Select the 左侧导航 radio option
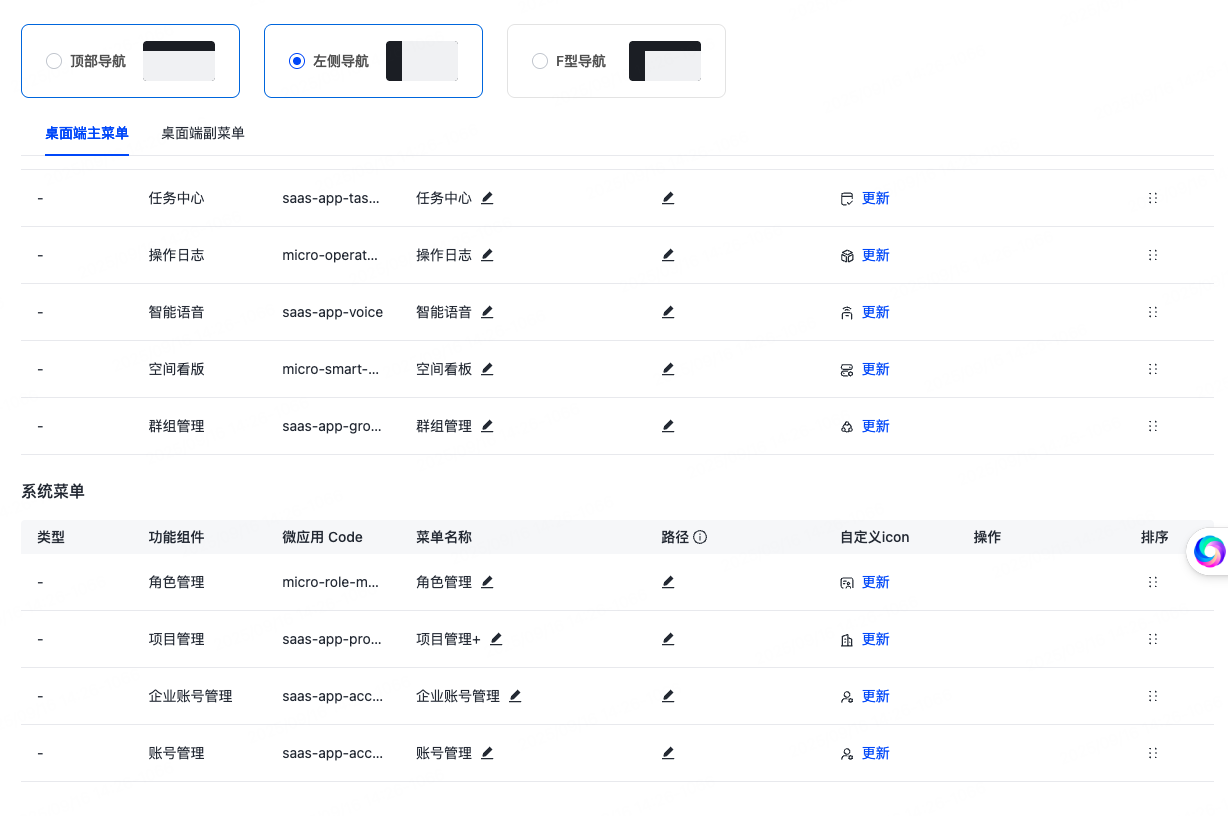This screenshot has height=816, width=1228. (x=296, y=61)
